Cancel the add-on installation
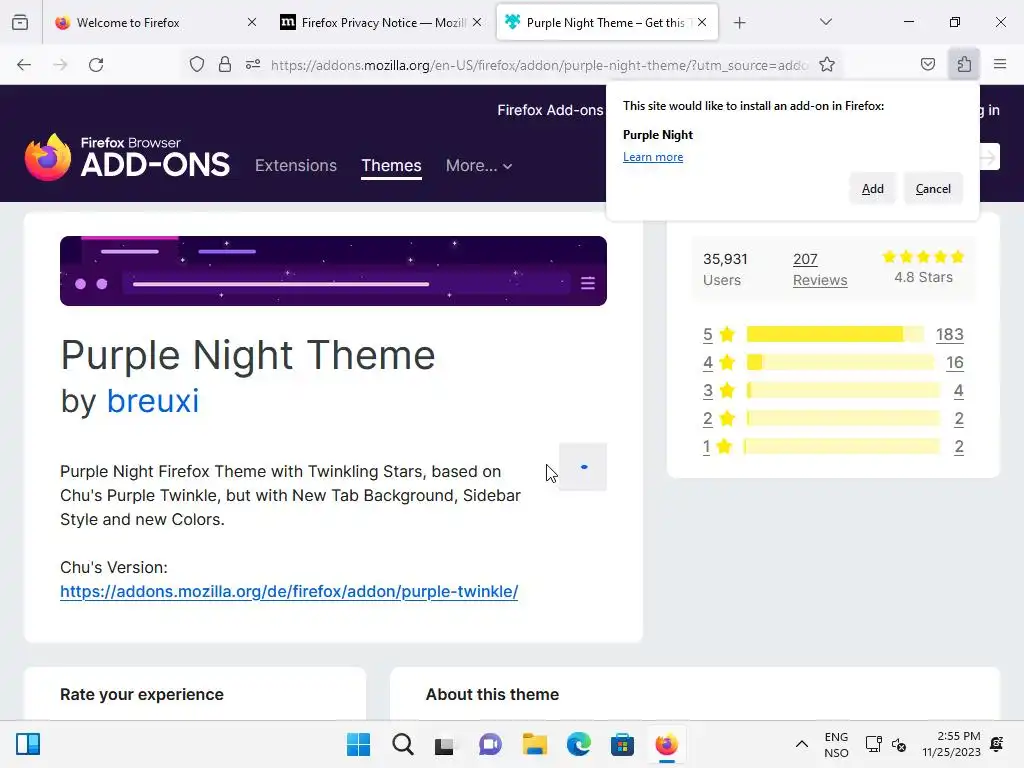The height and width of the screenshot is (768, 1024). tap(933, 189)
